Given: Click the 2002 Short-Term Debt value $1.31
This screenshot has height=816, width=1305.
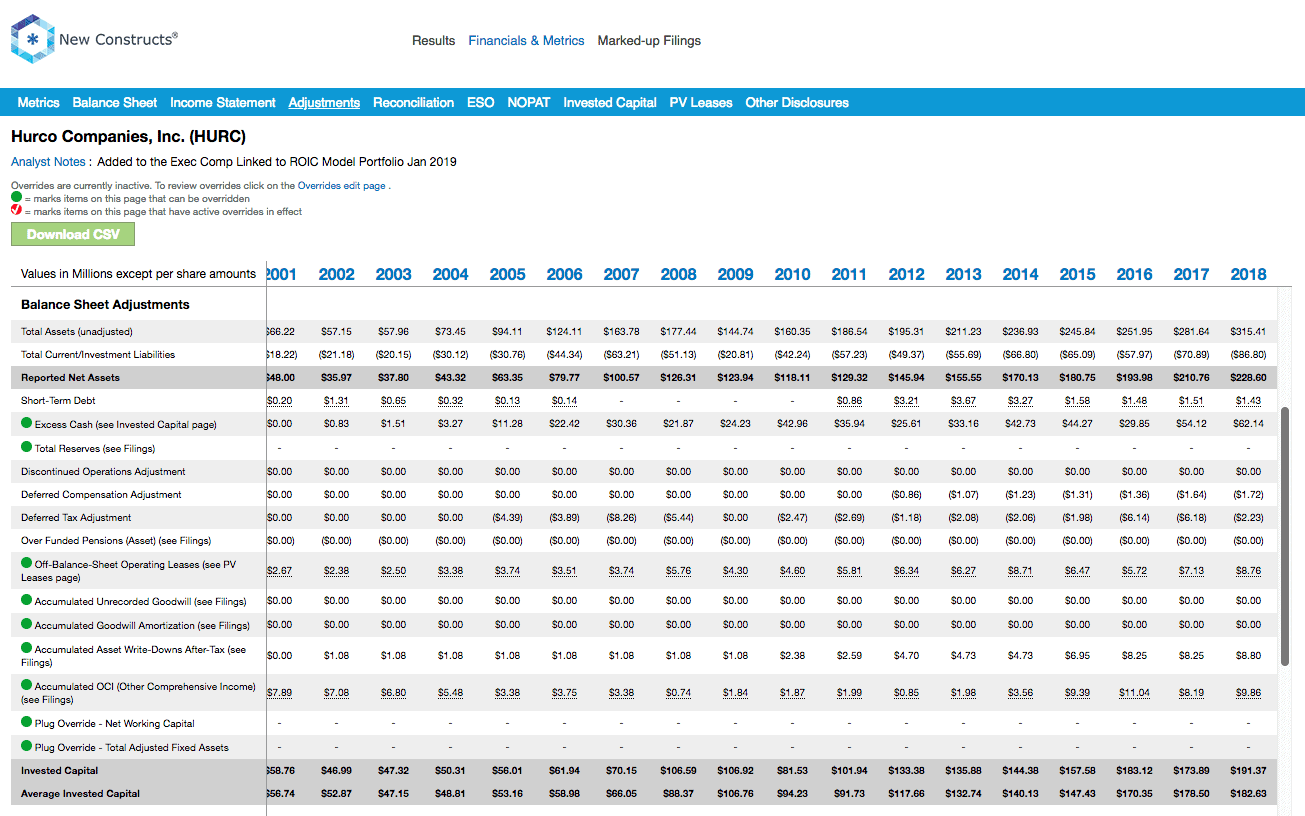Looking at the screenshot, I should 337,401.
